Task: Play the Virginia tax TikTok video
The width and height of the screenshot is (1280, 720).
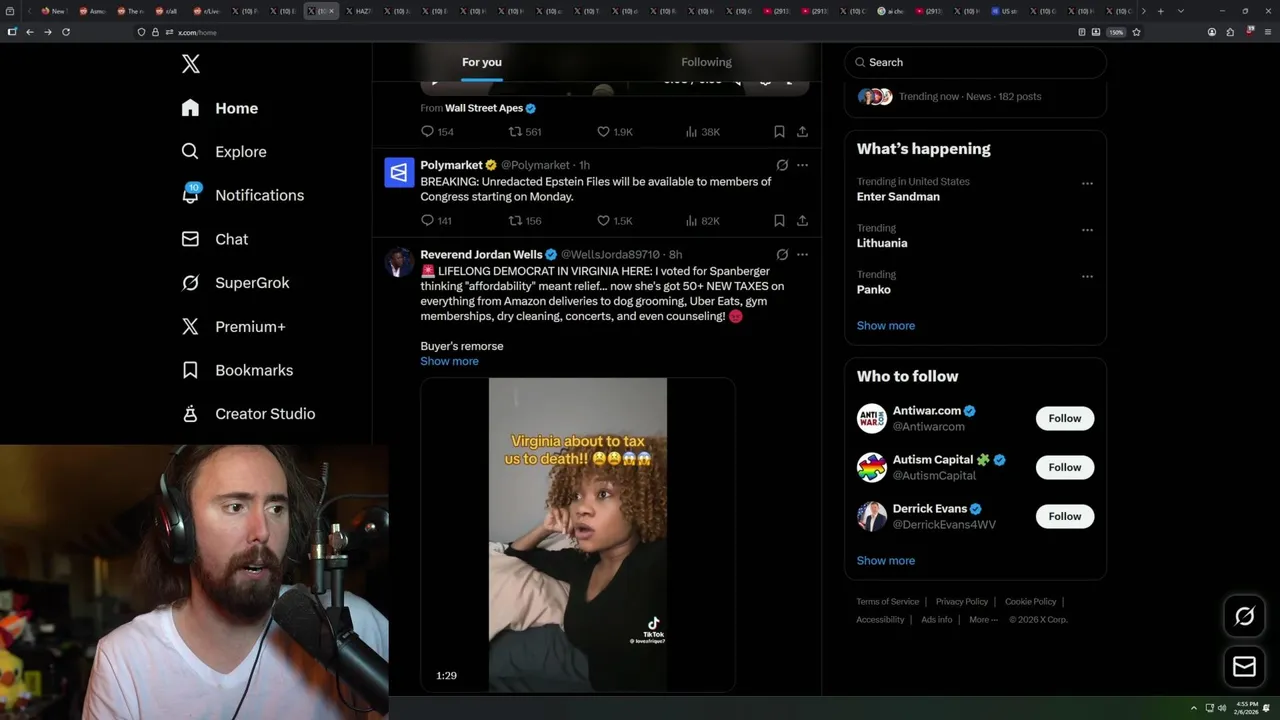Action: [577, 535]
